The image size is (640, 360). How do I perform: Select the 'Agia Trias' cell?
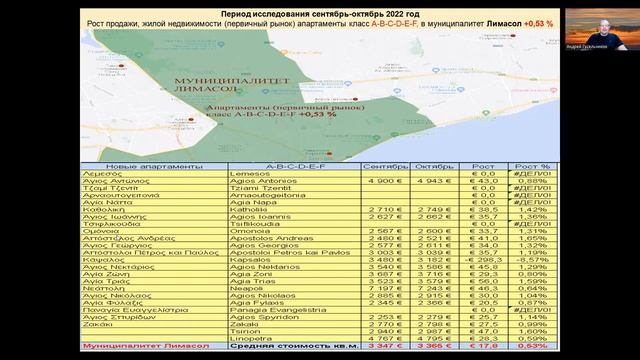[x=295, y=281]
